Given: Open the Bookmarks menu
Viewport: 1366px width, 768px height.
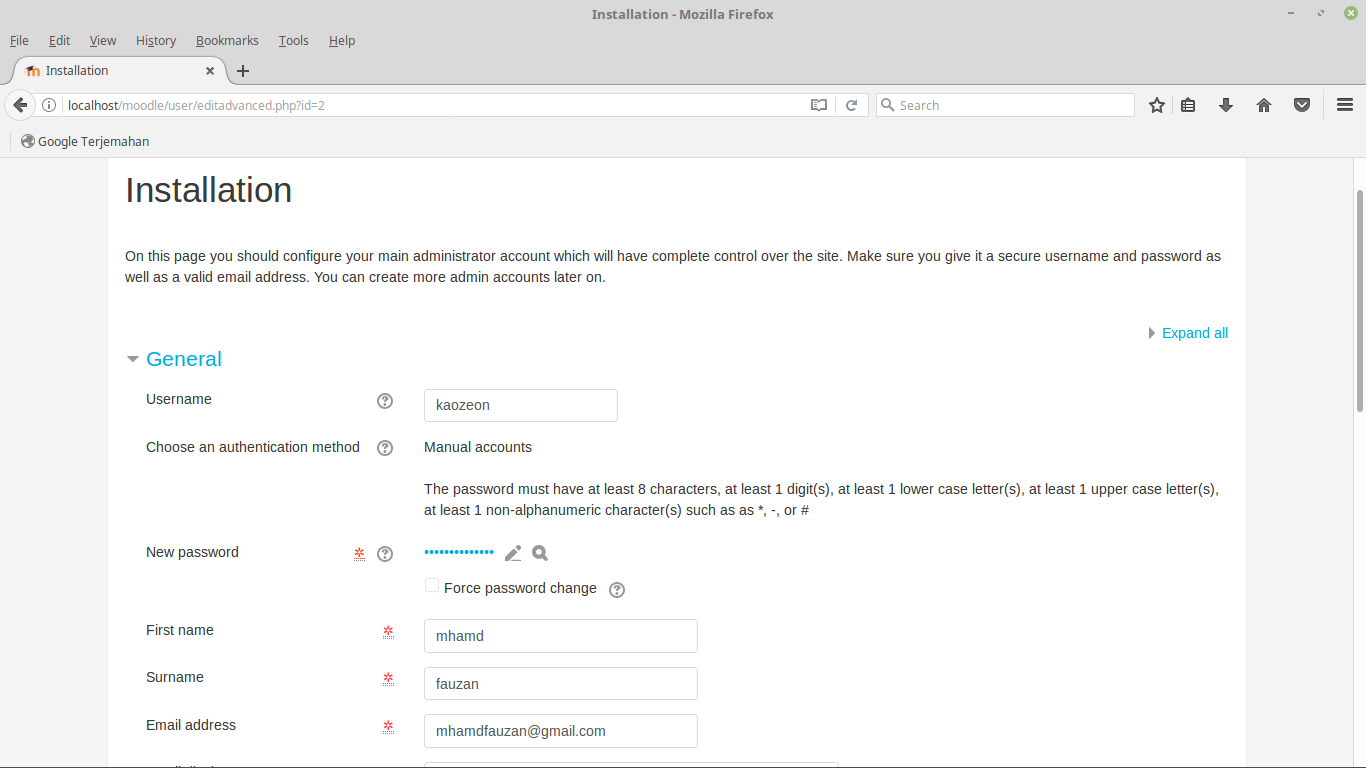Looking at the screenshot, I should point(227,41).
